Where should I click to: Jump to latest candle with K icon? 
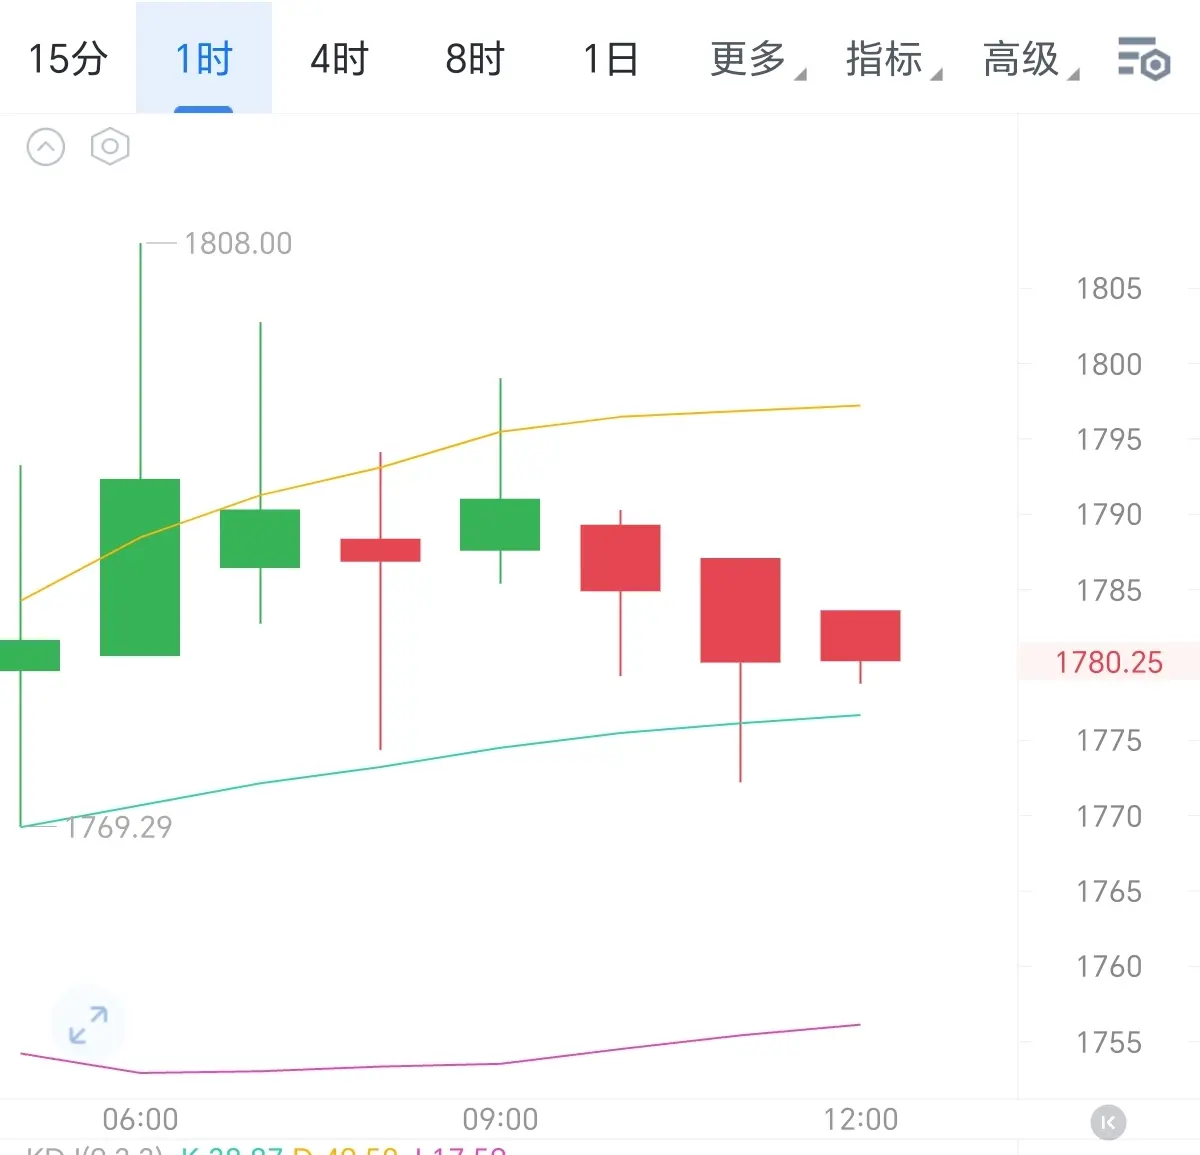(1108, 1123)
